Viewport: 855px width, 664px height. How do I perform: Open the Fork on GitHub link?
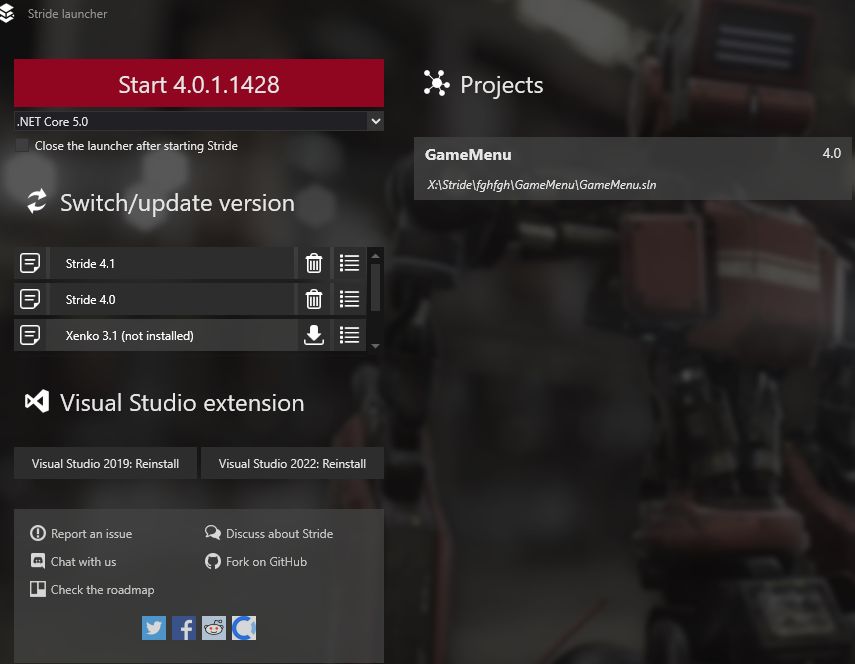pos(266,562)
